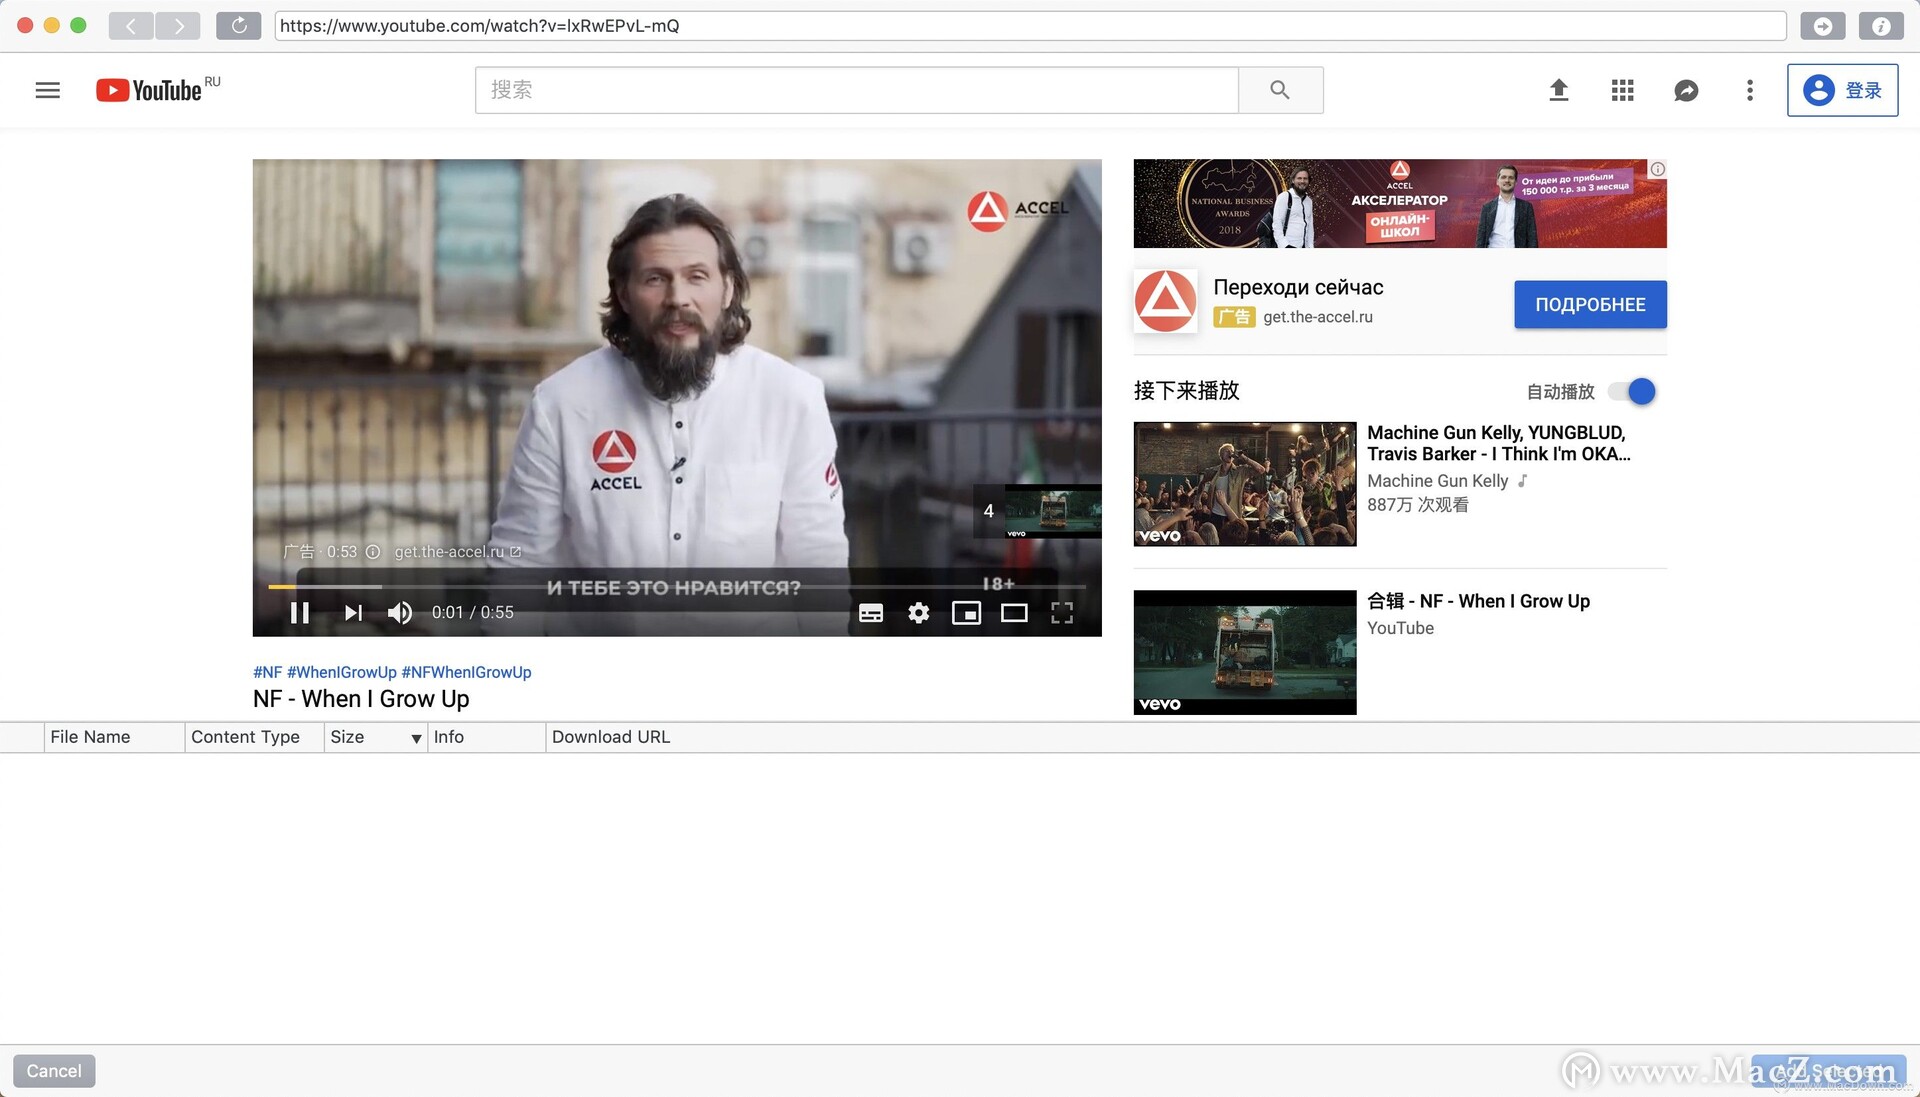The height and width of the screenshot is (1097, 1920).
Task: Open the YouTube apps grid
Action: click(1622, 90)
